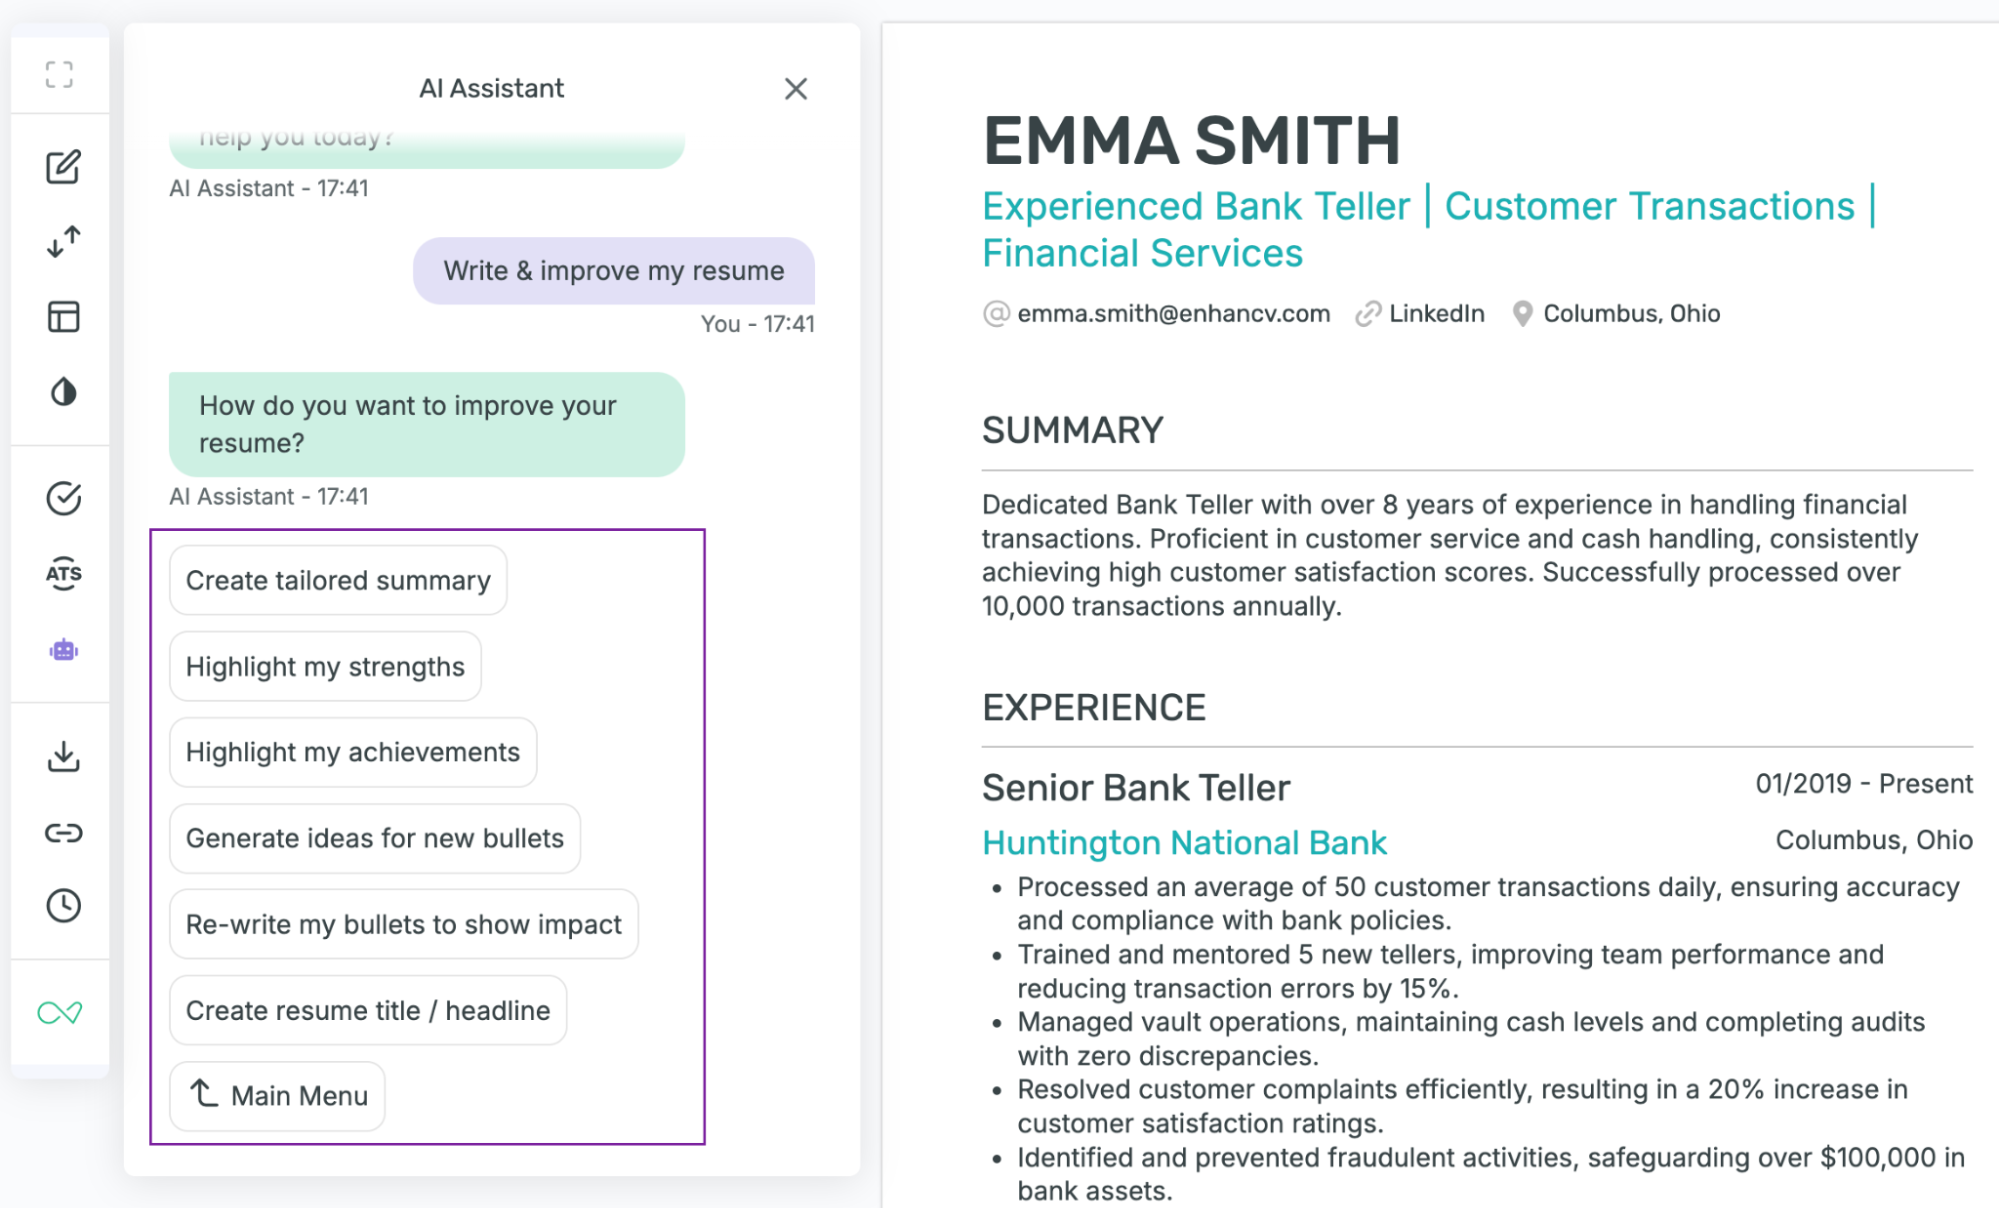
Task: Select the import/export arrows icon
Action: point(63,240)
